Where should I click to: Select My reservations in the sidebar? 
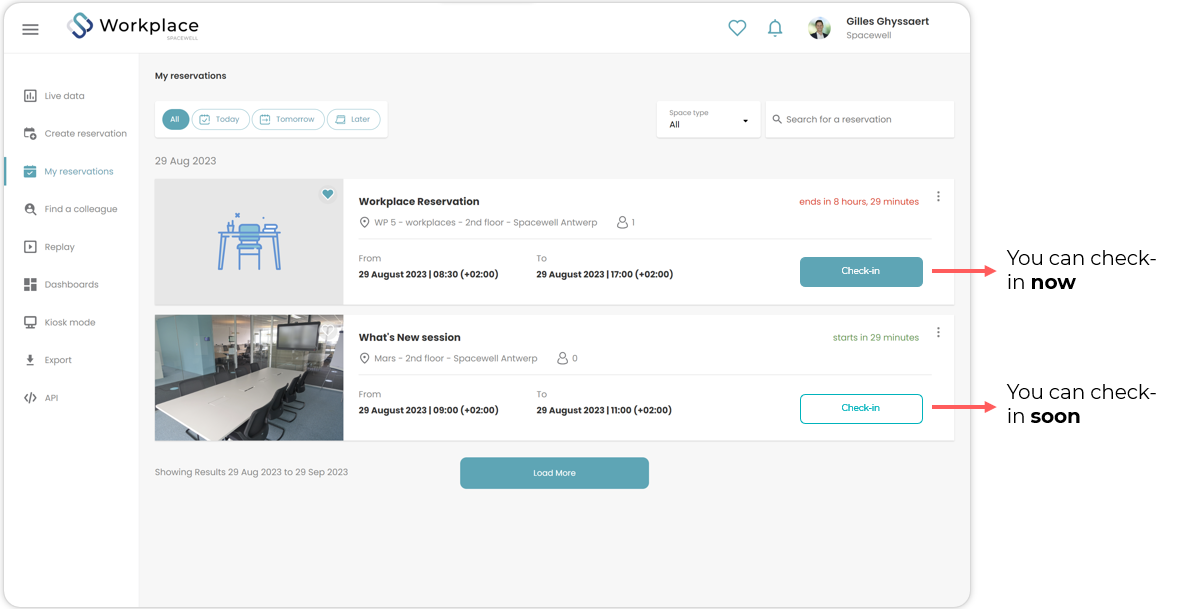pyautogui.click(x=79, y=171)
